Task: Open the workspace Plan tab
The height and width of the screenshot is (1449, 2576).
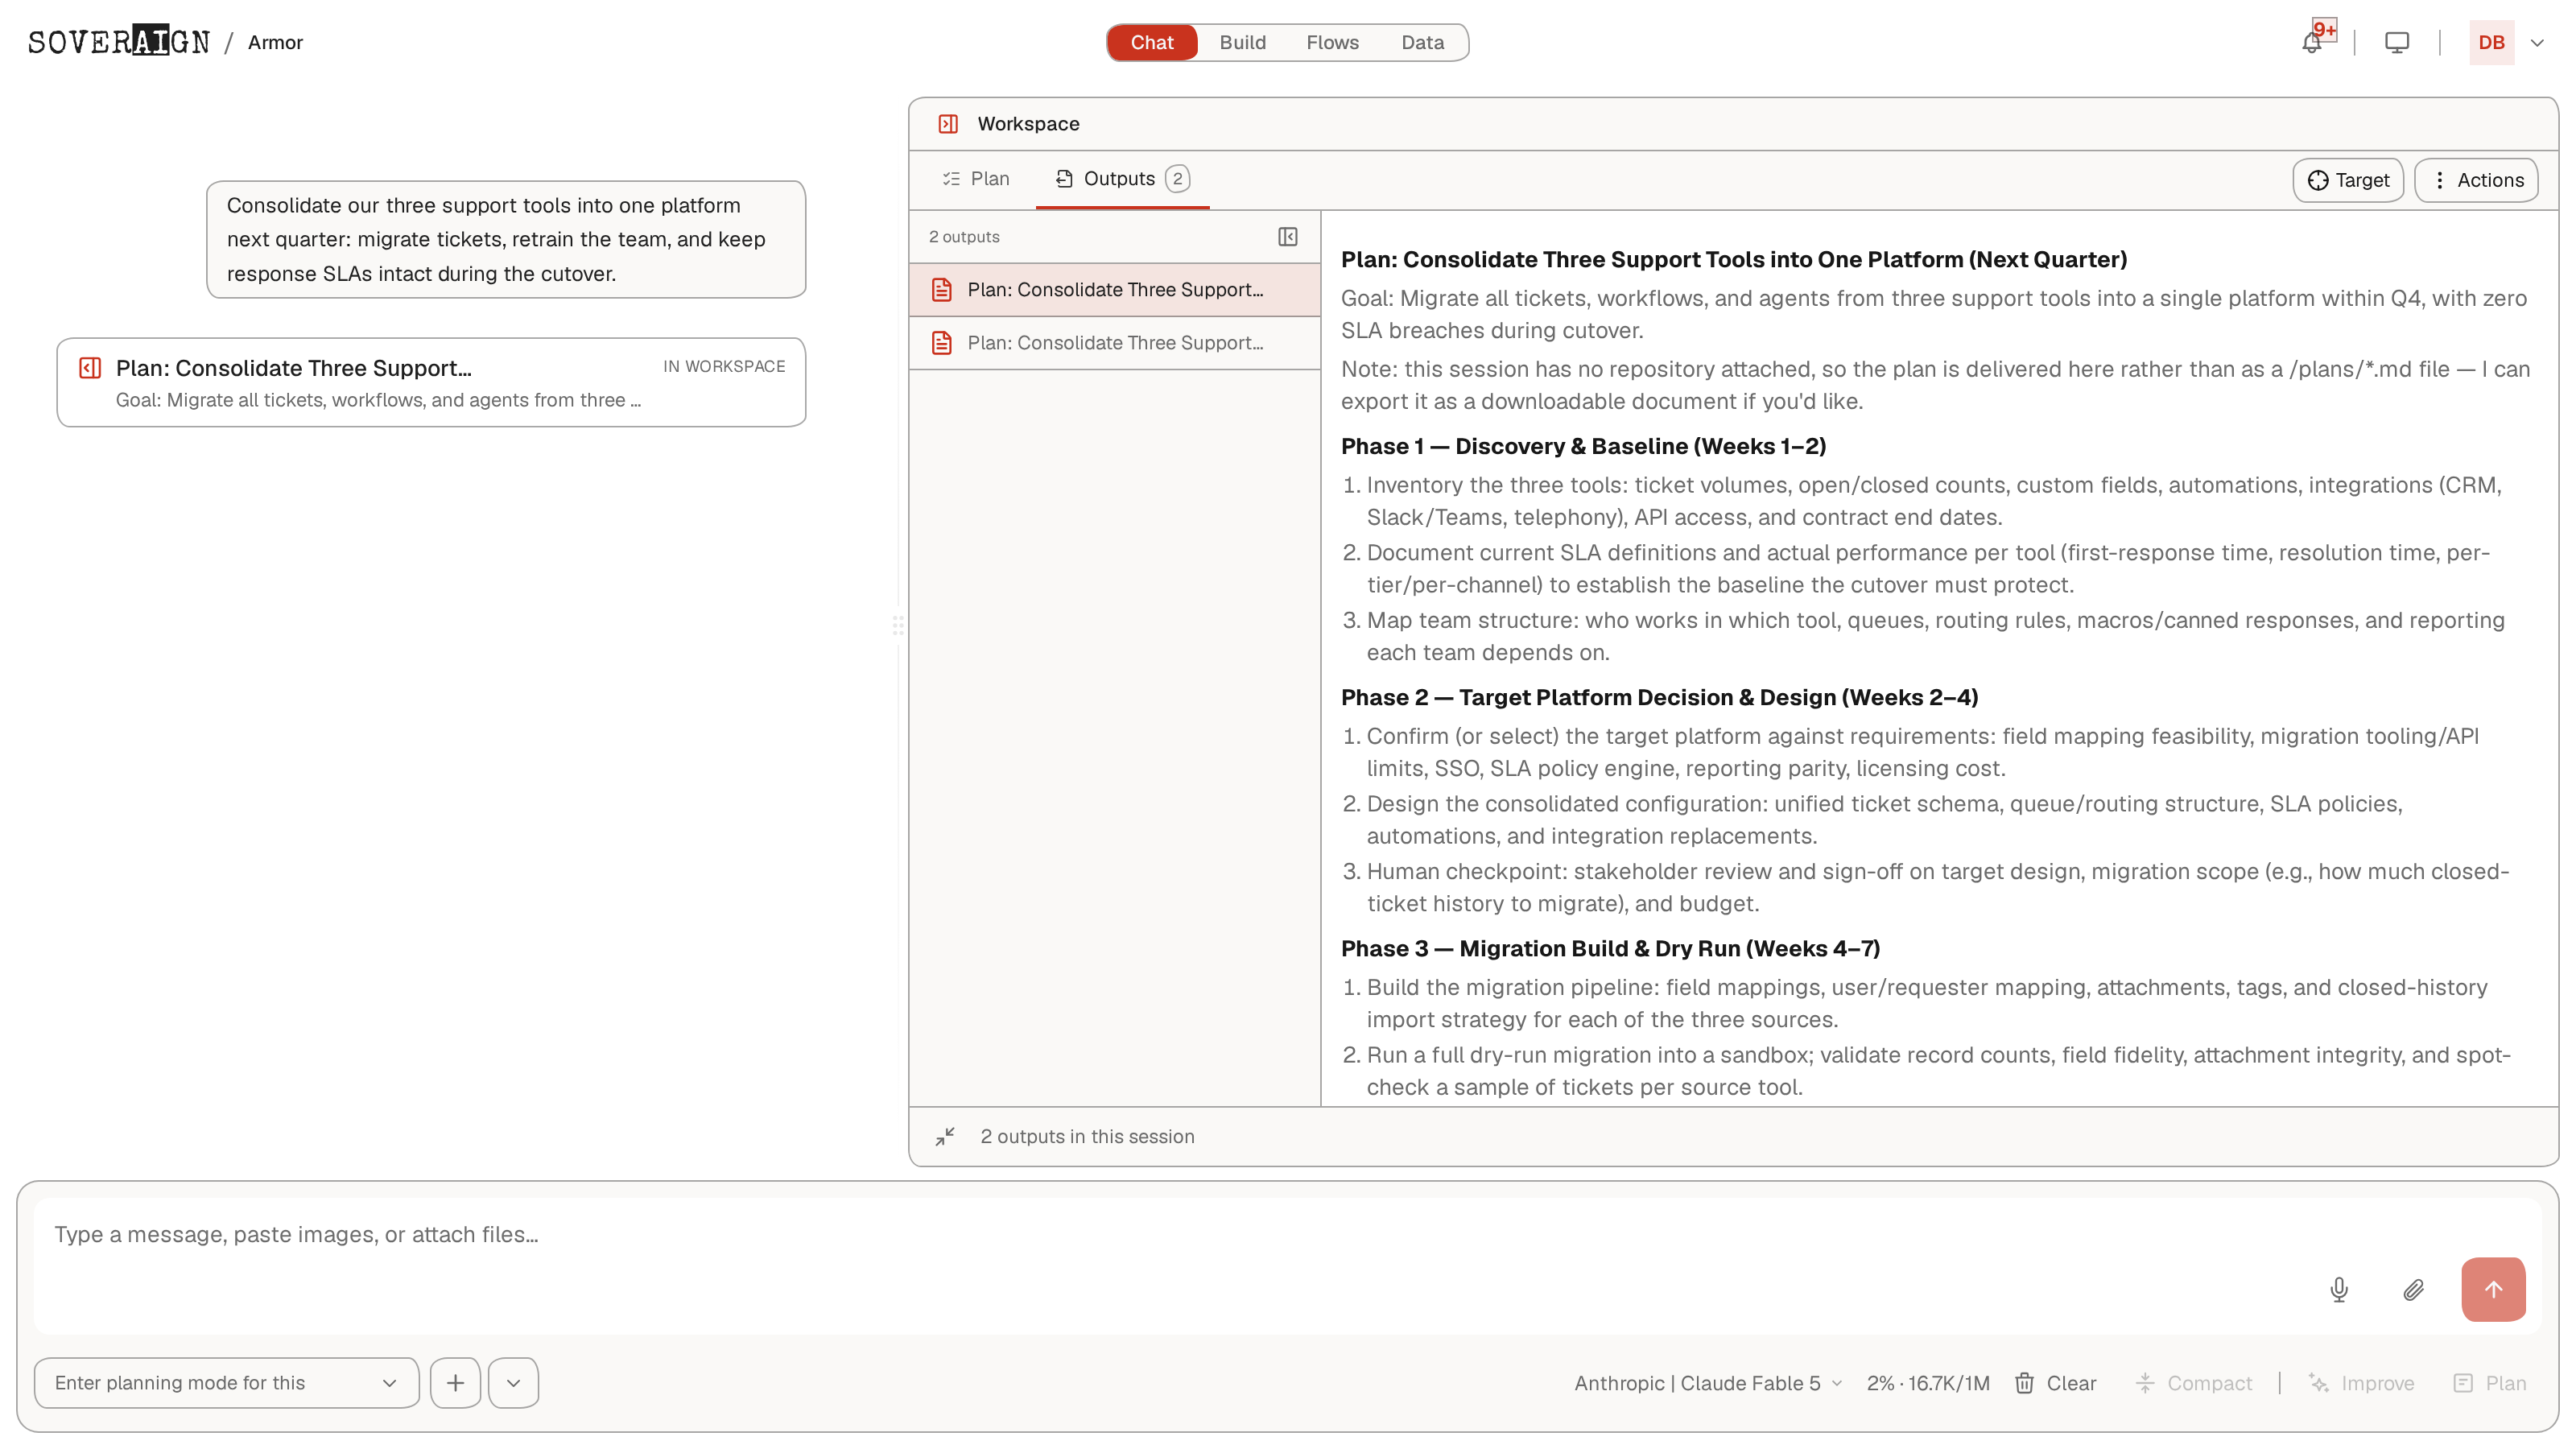Action: (x=976, y=179)
